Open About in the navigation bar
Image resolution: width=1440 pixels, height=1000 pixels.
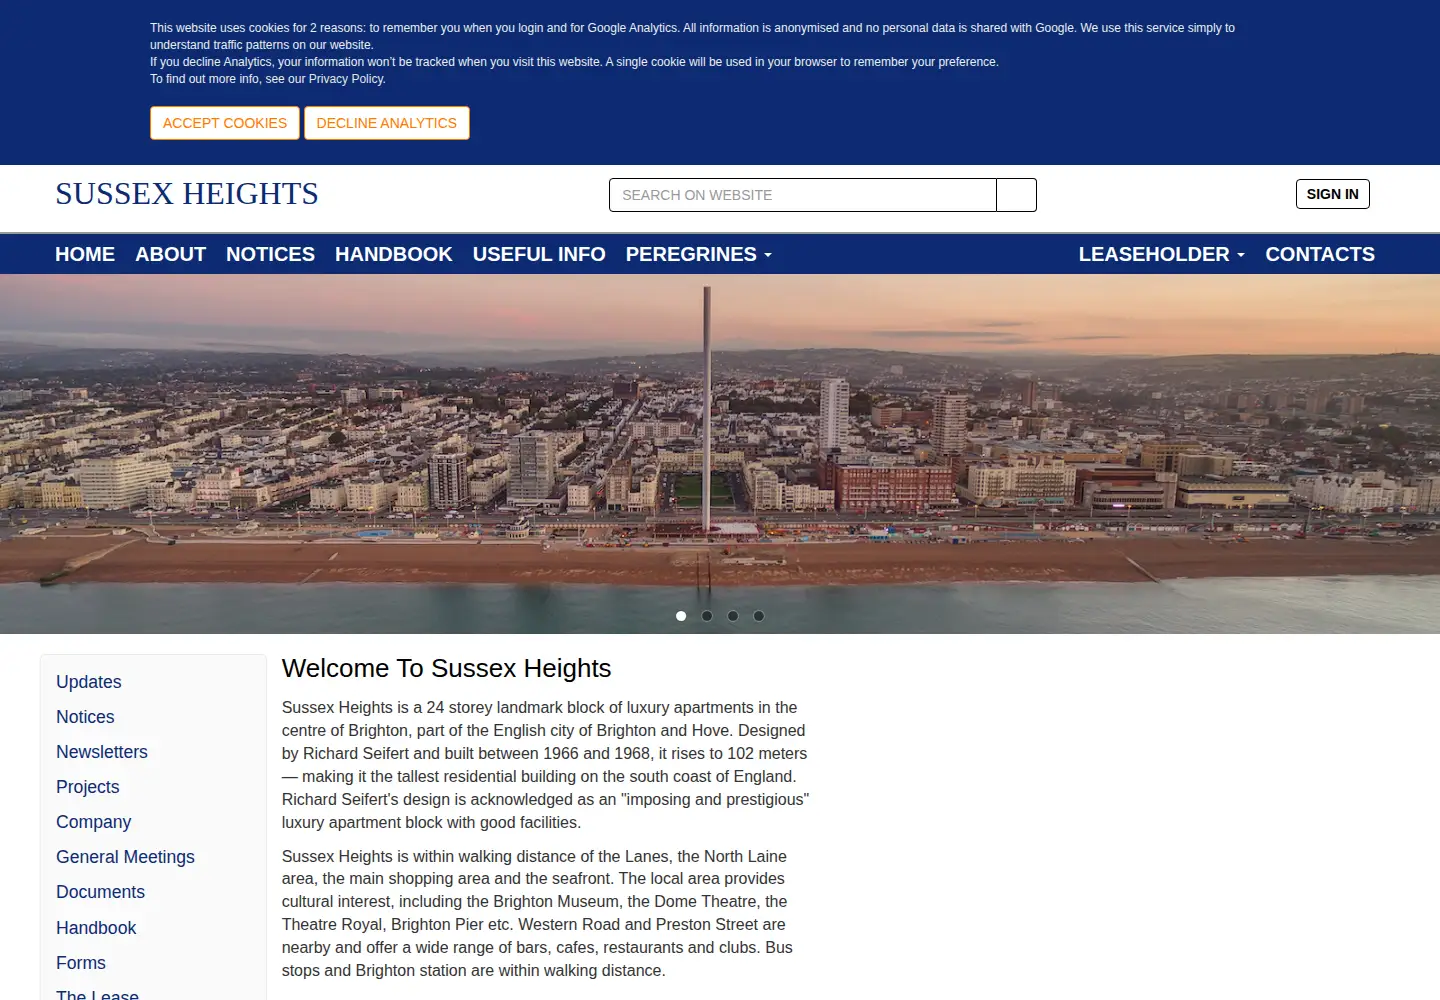[171, 254]
